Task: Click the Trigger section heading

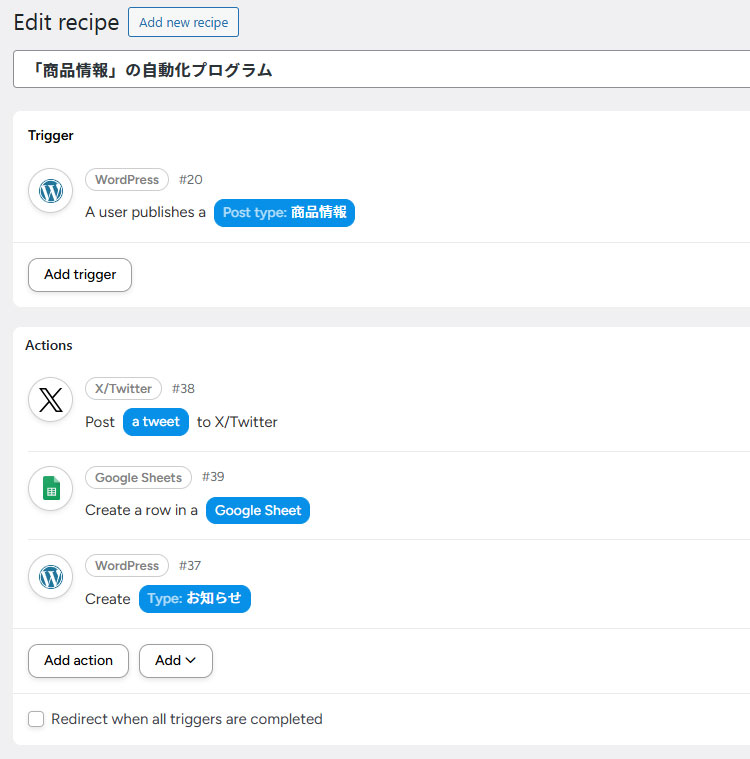Action: tap(51, 136)
